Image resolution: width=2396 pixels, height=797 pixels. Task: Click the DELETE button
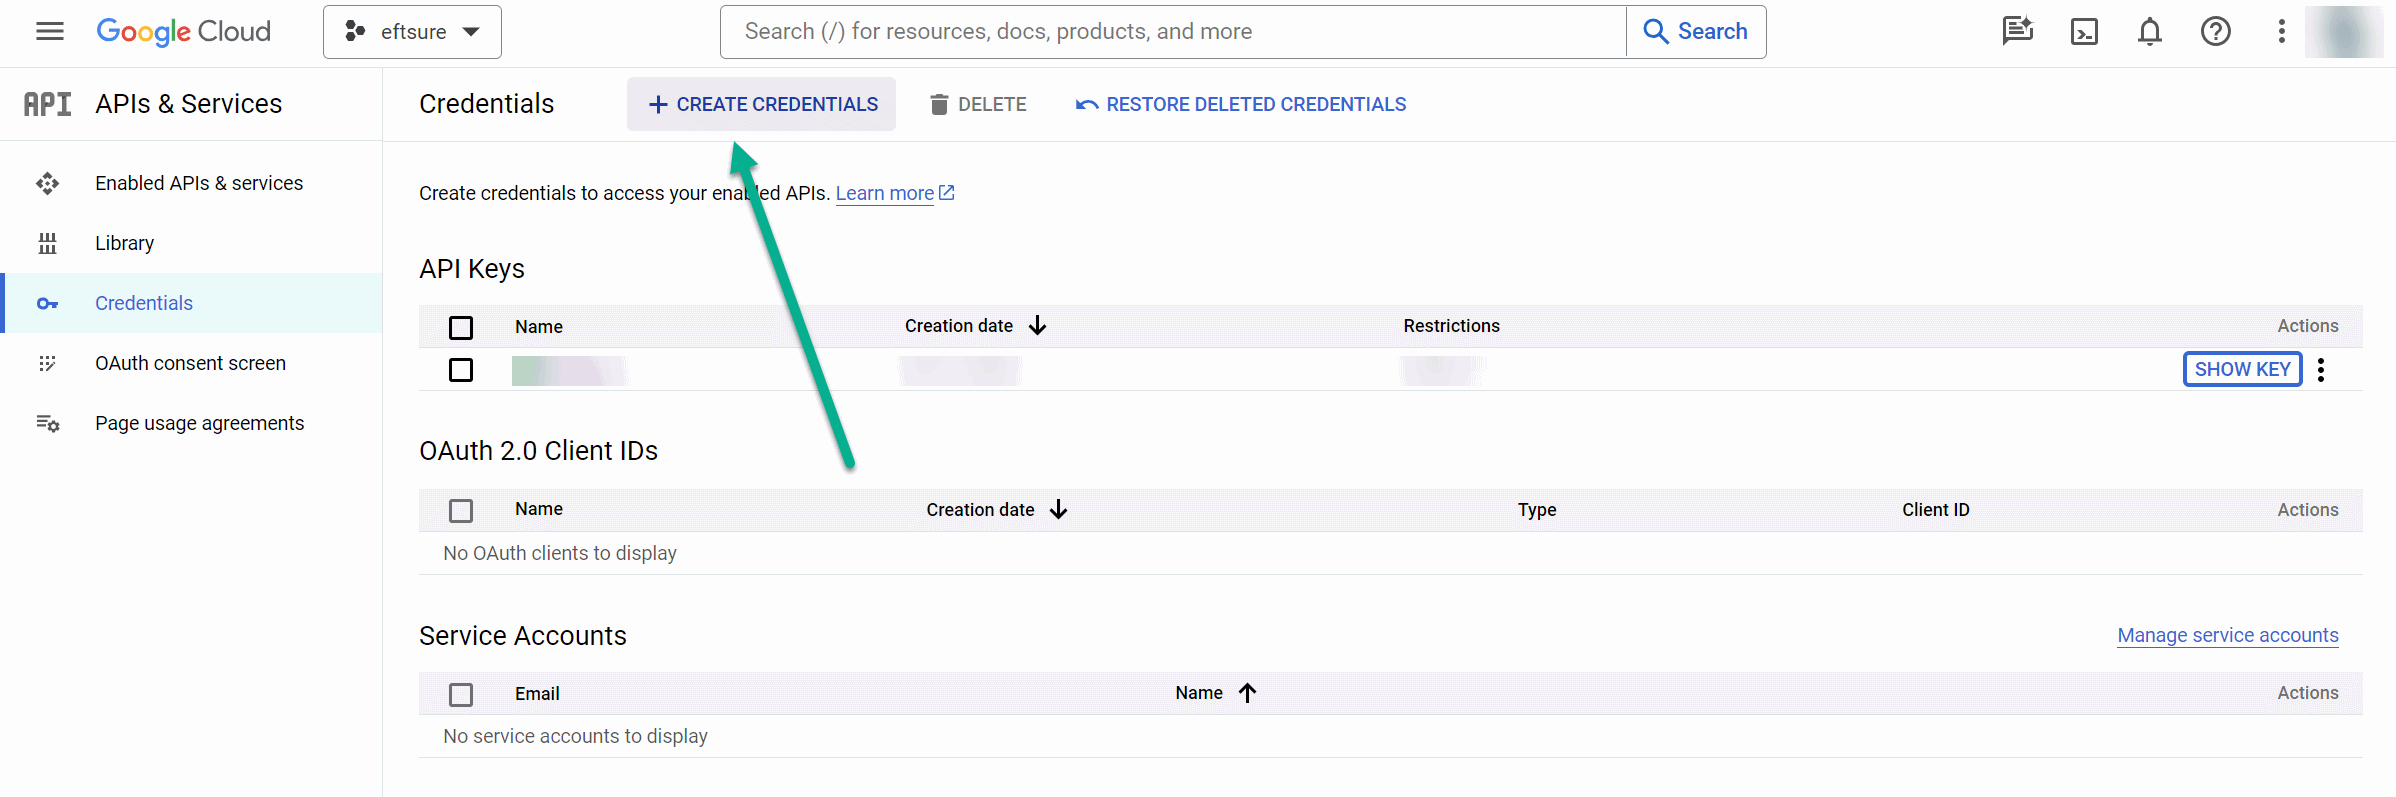pos(978,104)
